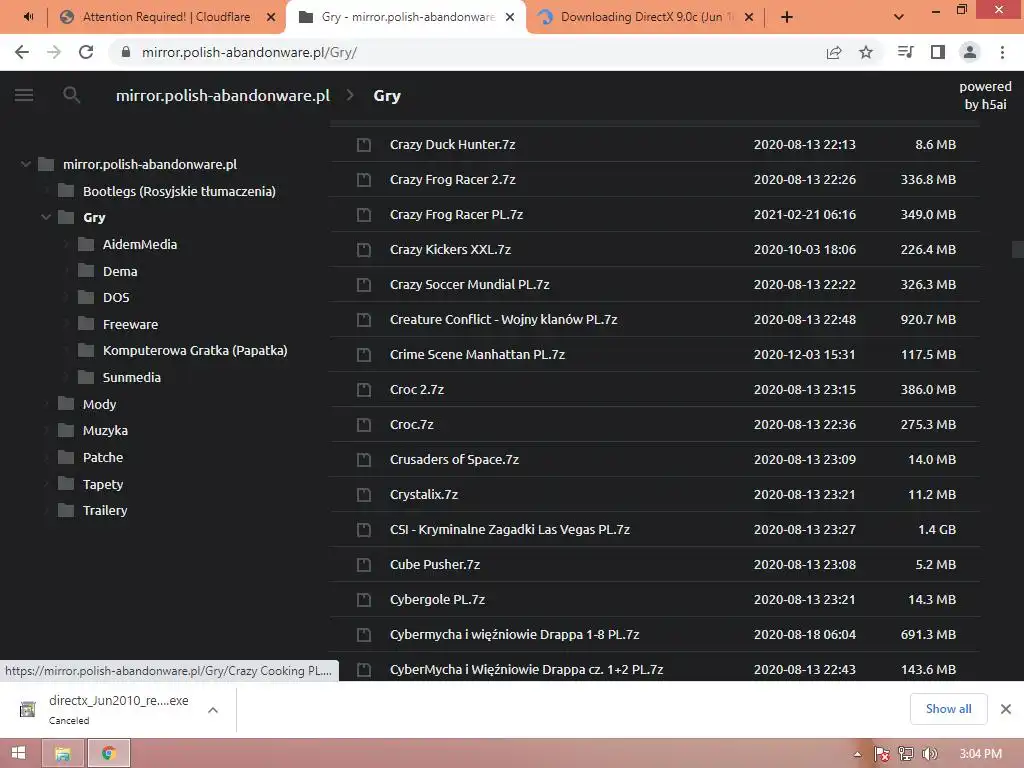Screen dimensions: 1024x768
Task: Open Trailery folder in sidebar
Action: click(104, 510)
